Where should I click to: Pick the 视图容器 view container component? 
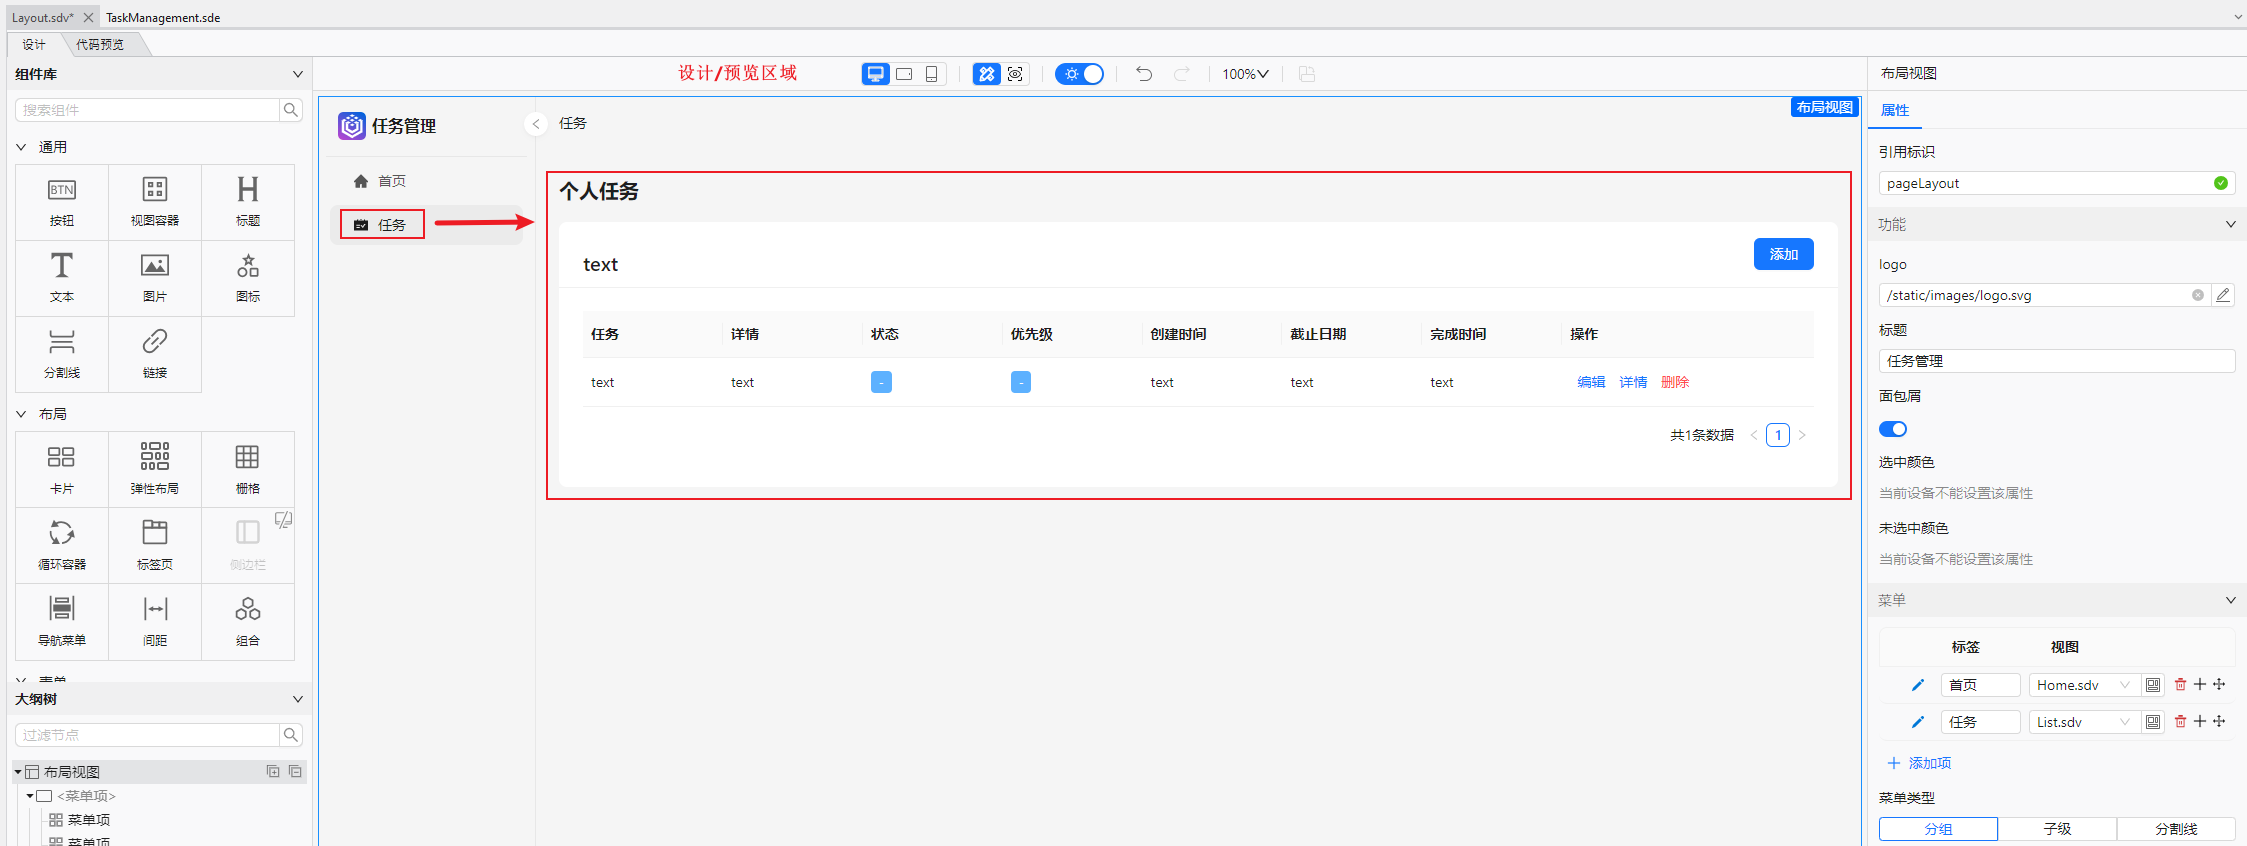tap(155, 201)
